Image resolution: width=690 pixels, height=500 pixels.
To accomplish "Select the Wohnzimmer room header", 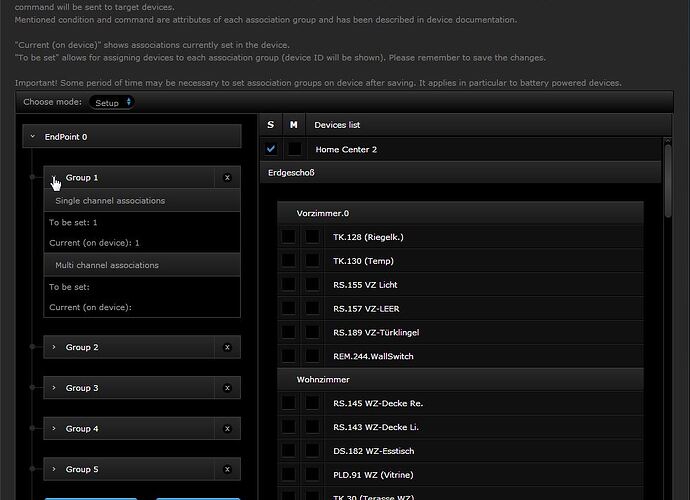I will pyautogui.click(x=460, y=380).
